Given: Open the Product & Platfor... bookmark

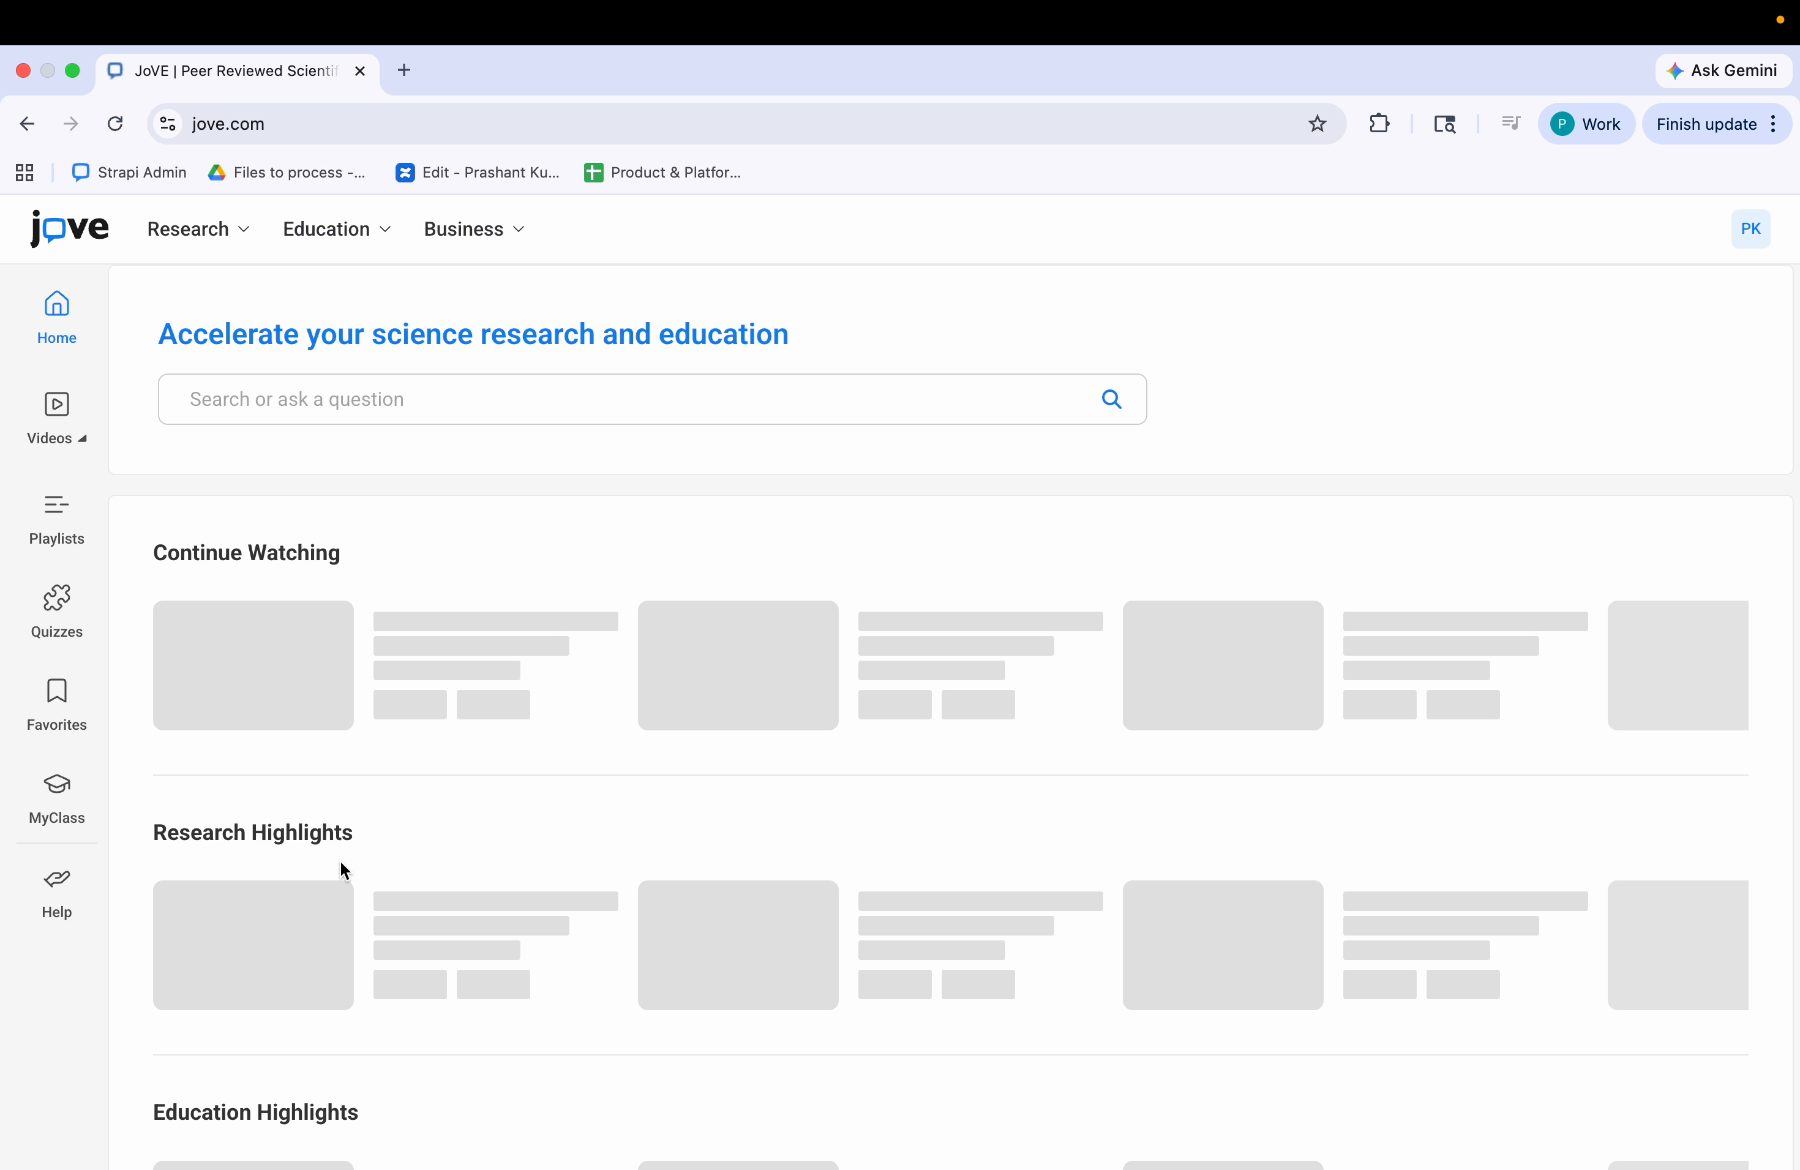Looking at the screenshot, I should pyautogui.click(x=663, y=172).
